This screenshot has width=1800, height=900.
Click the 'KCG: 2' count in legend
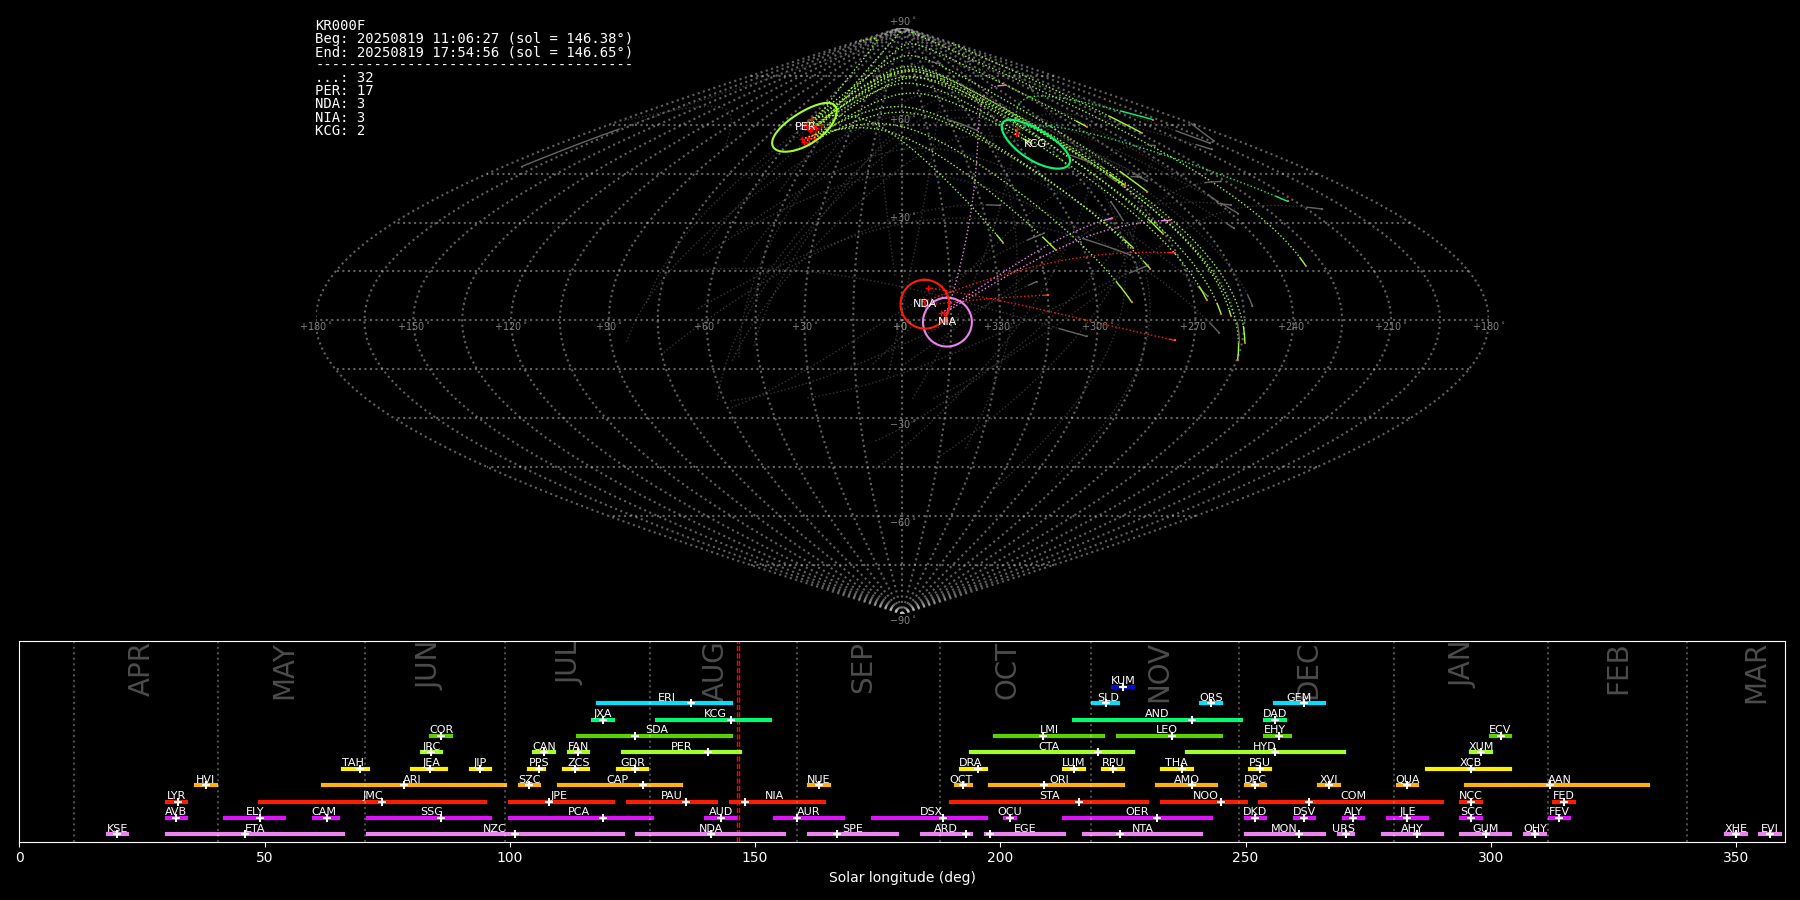coord(340,131)
